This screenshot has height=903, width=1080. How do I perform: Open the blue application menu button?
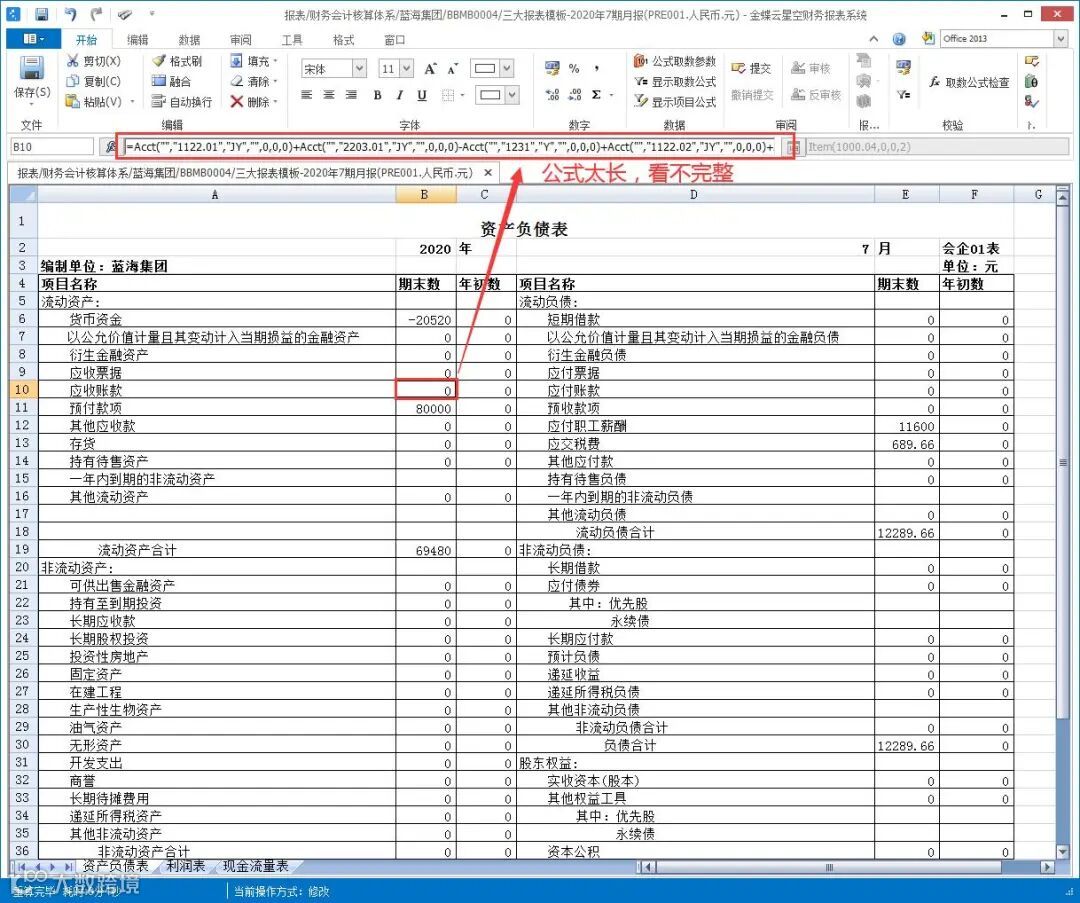tap(32, 39)
